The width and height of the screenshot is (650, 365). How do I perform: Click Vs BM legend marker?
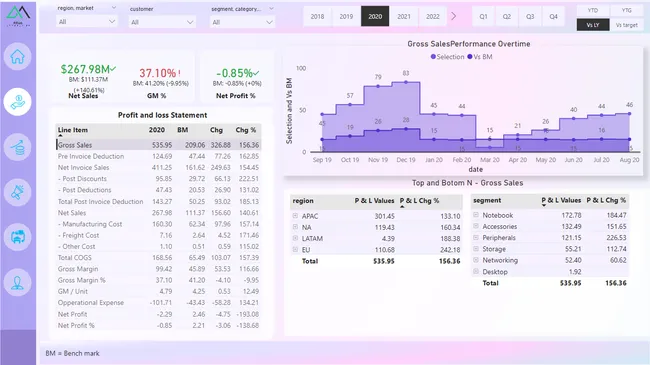tap(470, 57)
